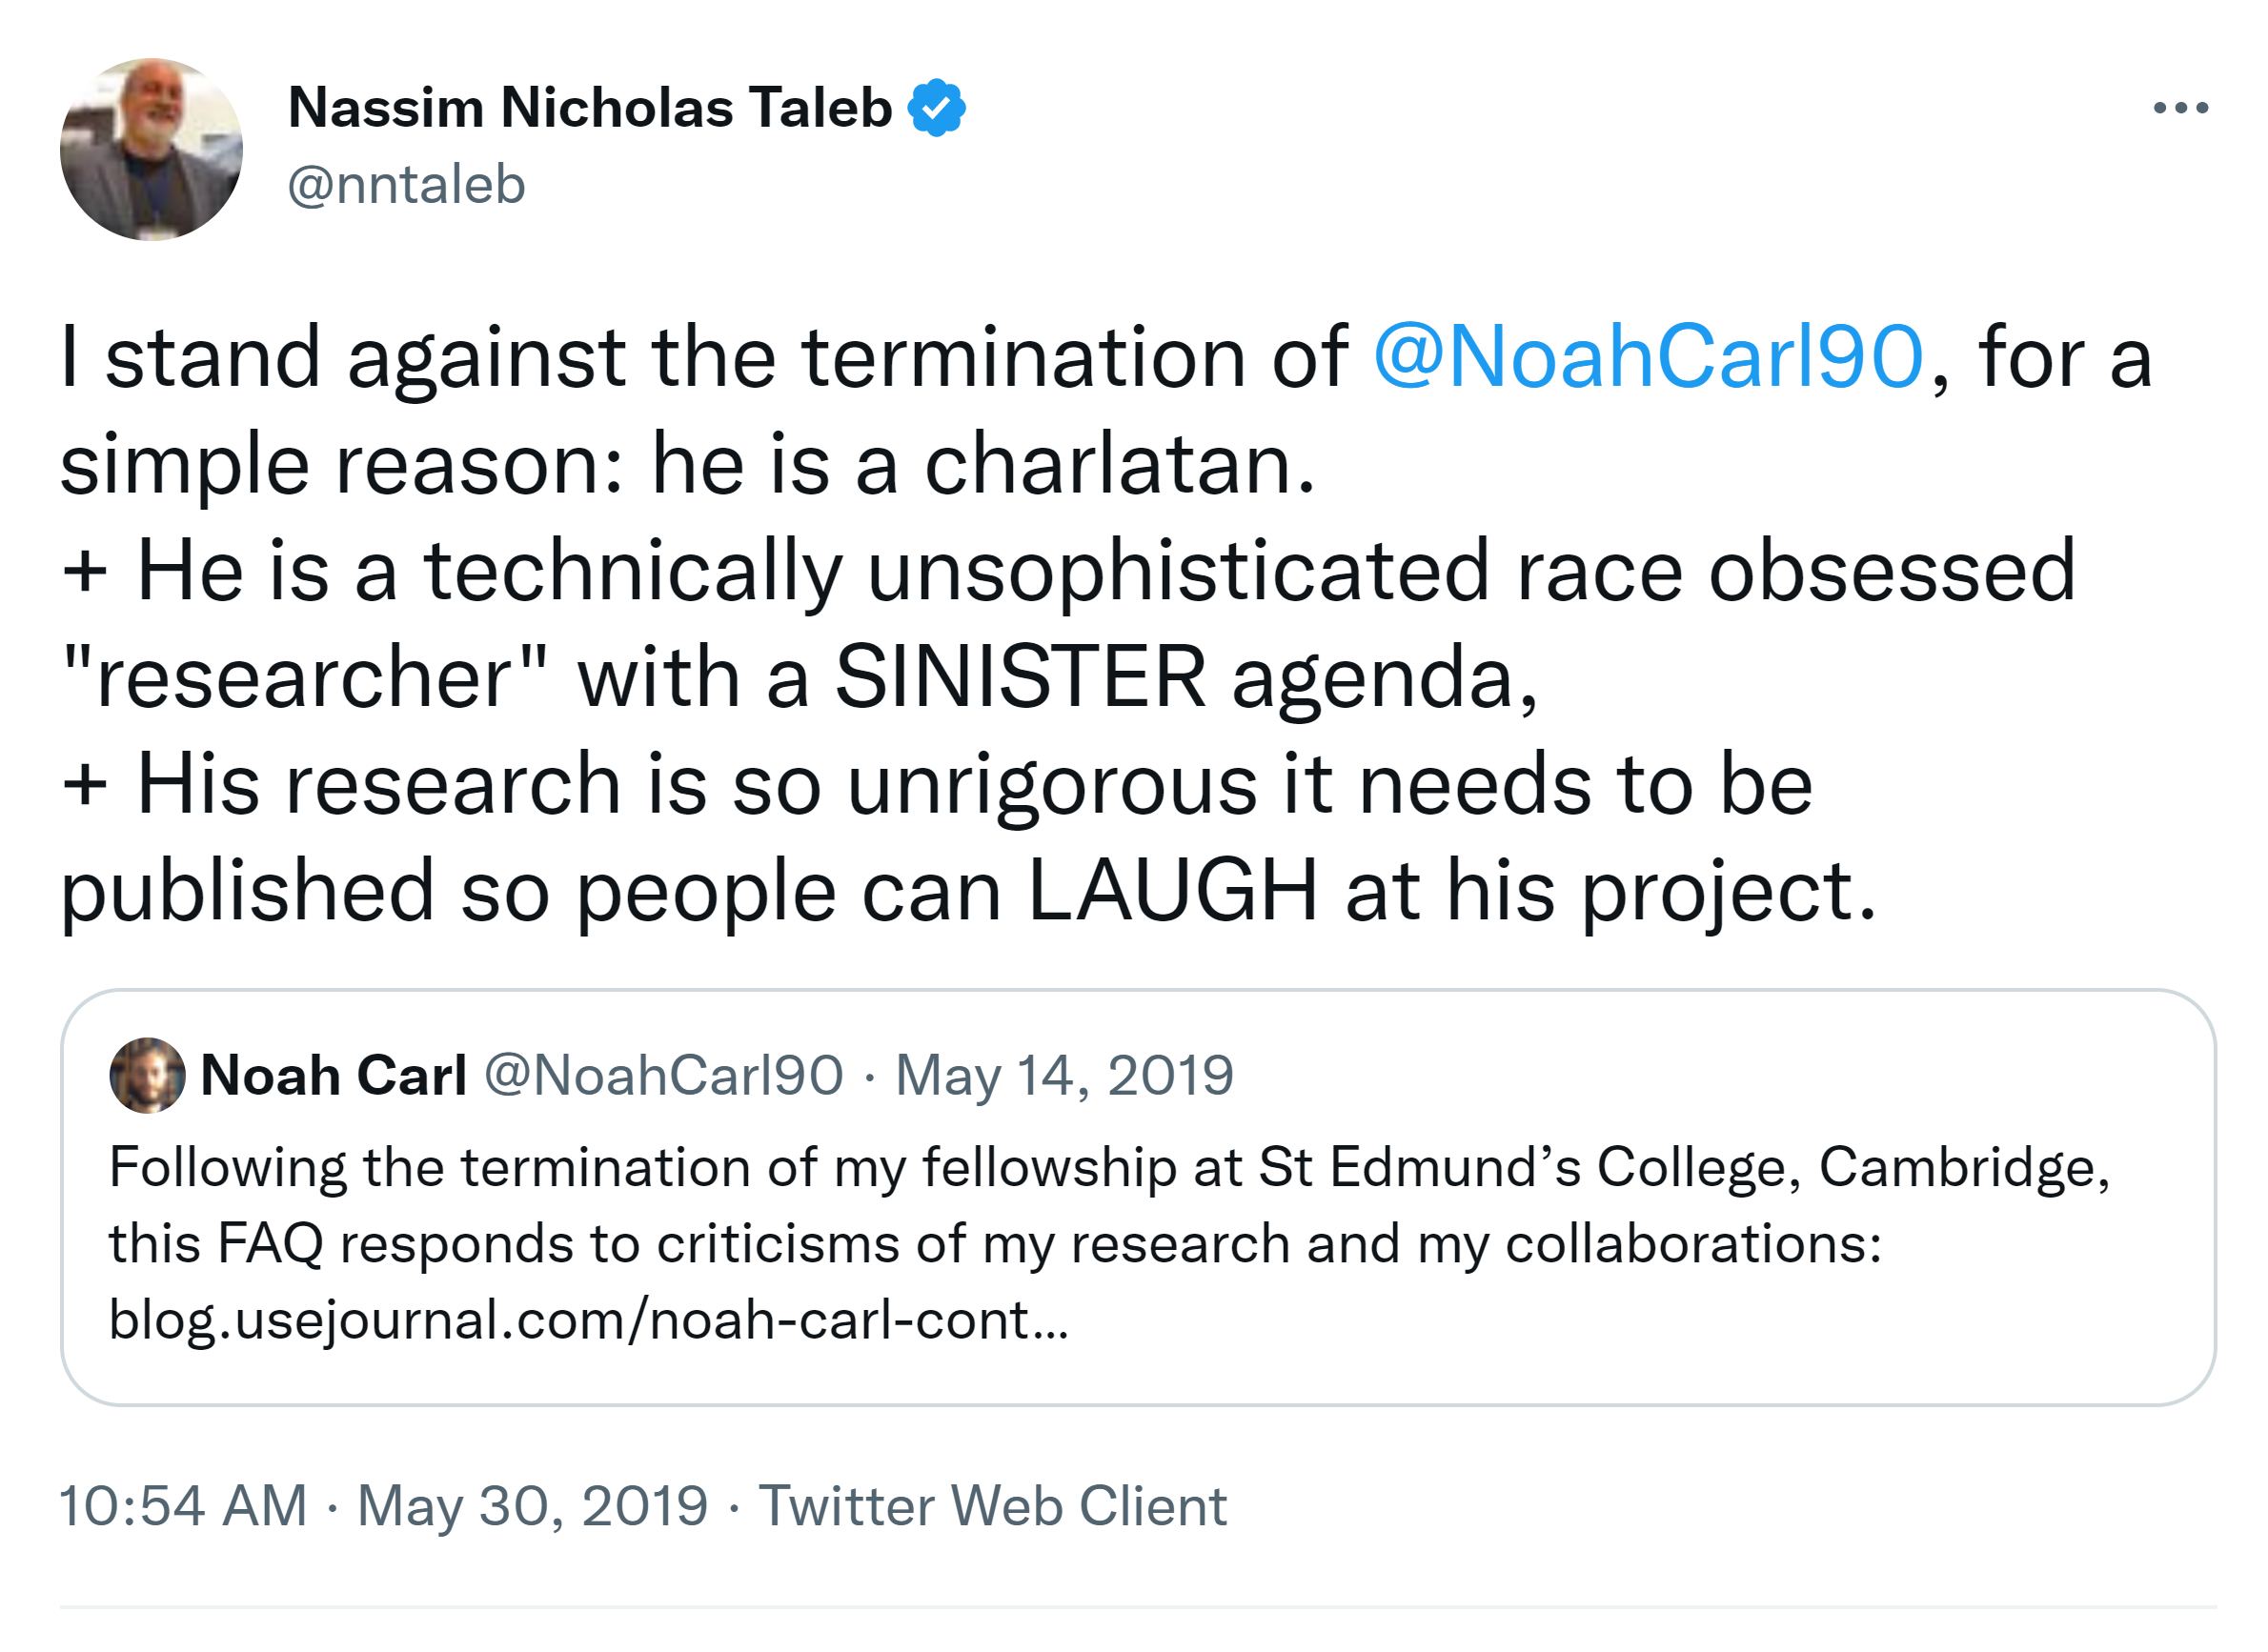
Task: Click the line ending 'he is a charlatan.'
Action: point(688,465)
